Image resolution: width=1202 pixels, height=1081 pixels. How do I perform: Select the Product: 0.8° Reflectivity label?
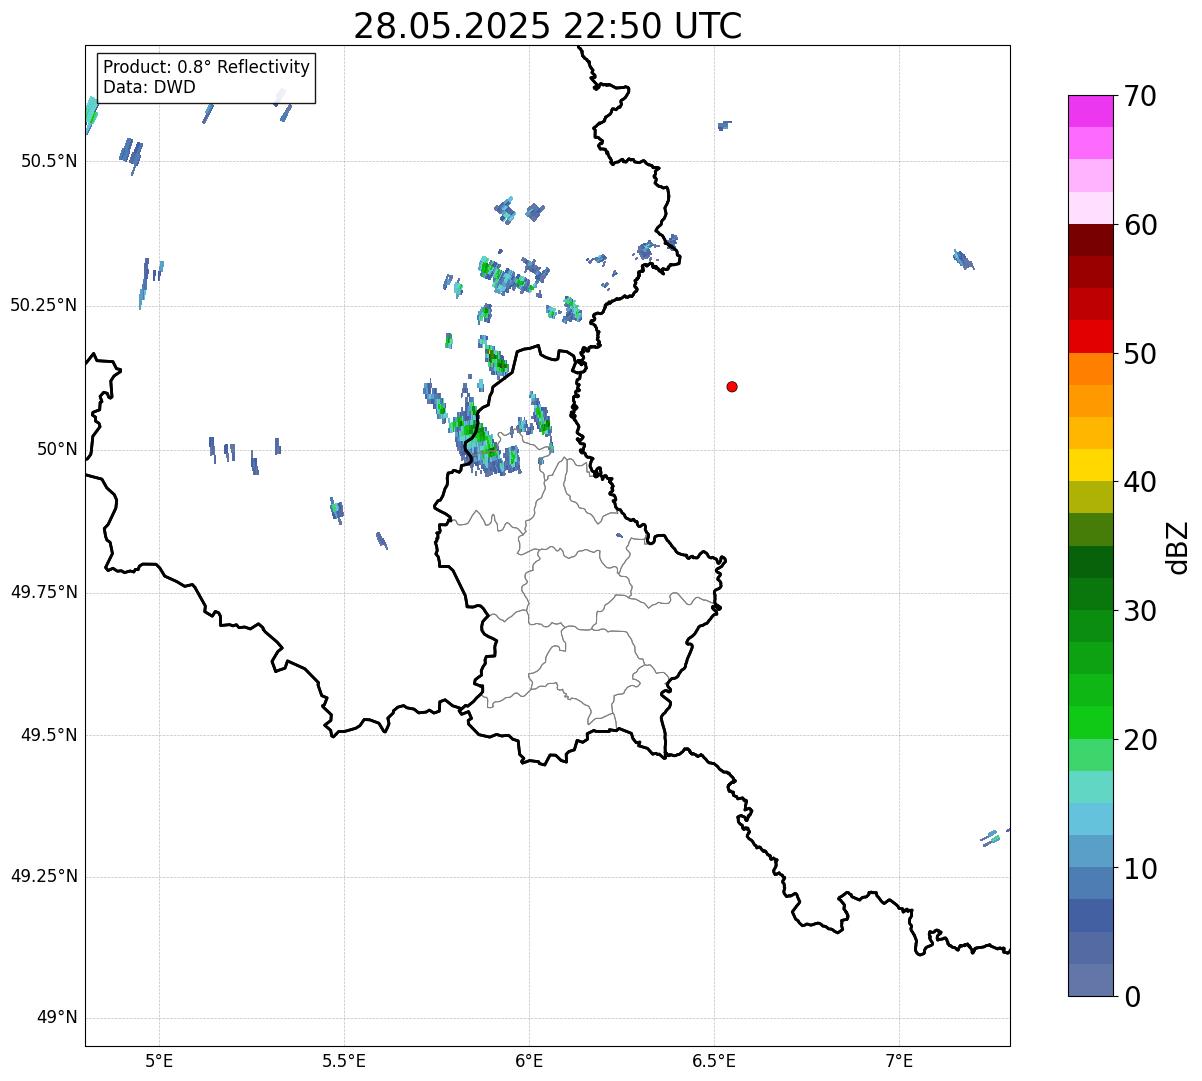pyautogui.click(x=207, y=67)
